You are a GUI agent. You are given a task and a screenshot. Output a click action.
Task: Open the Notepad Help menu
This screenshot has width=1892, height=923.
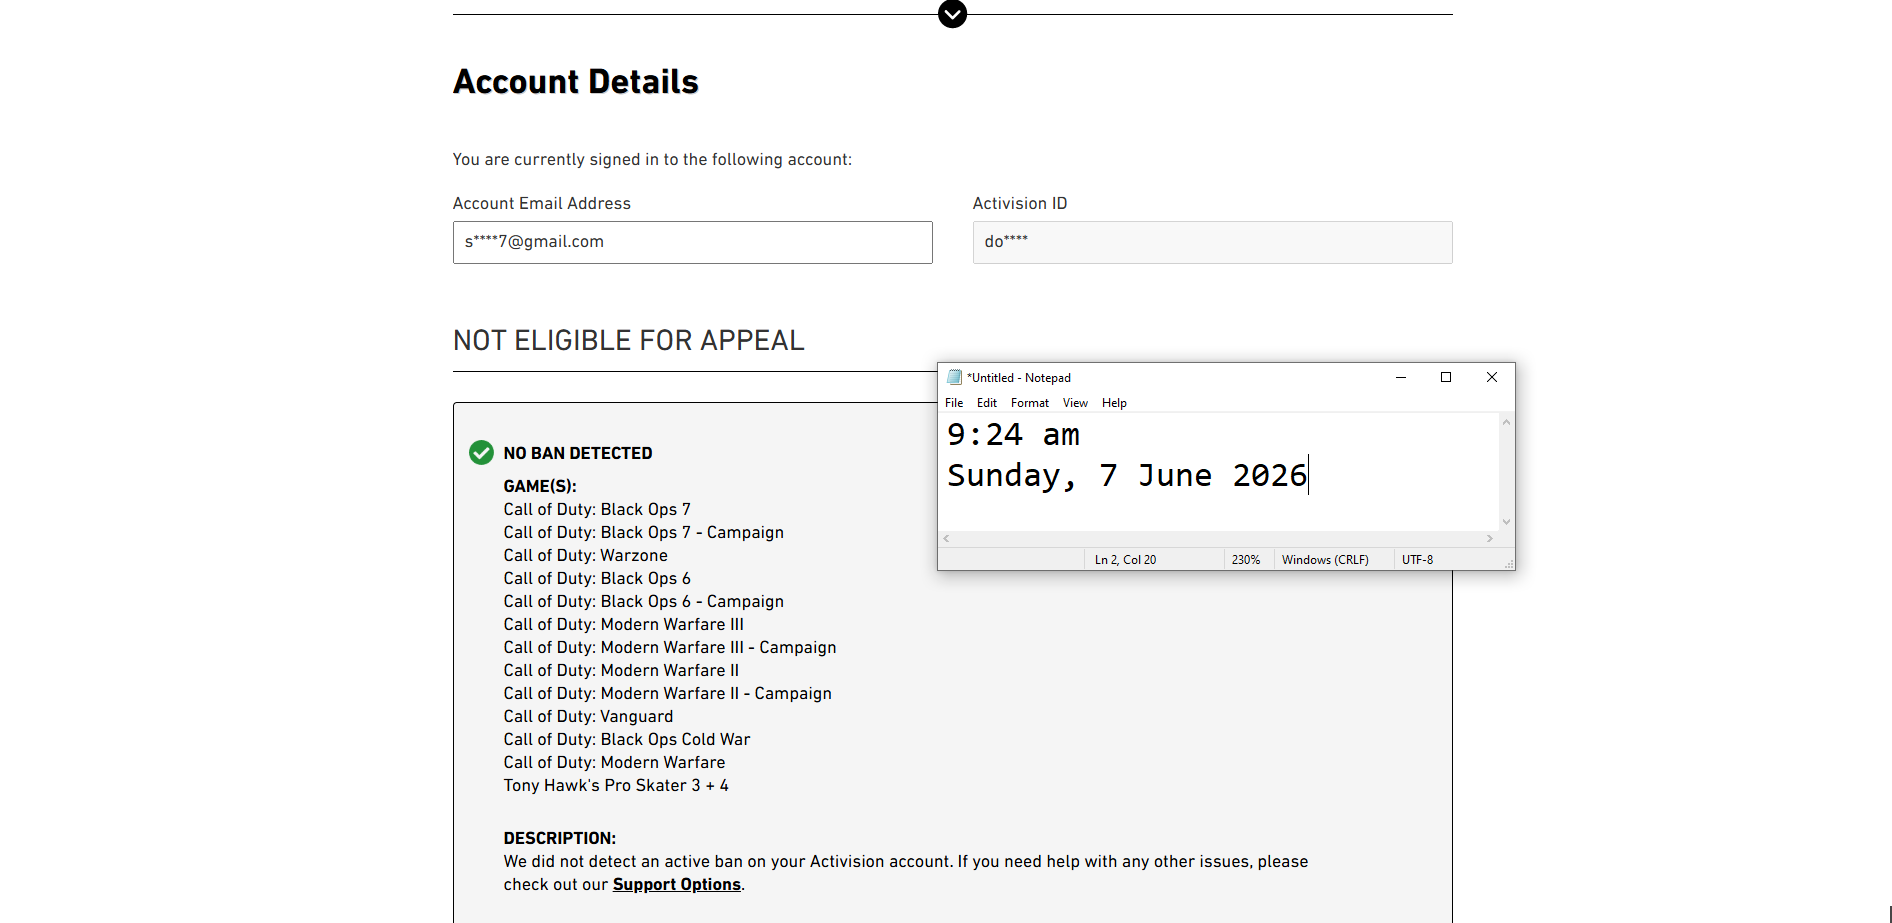click(x=1114, y=403)
